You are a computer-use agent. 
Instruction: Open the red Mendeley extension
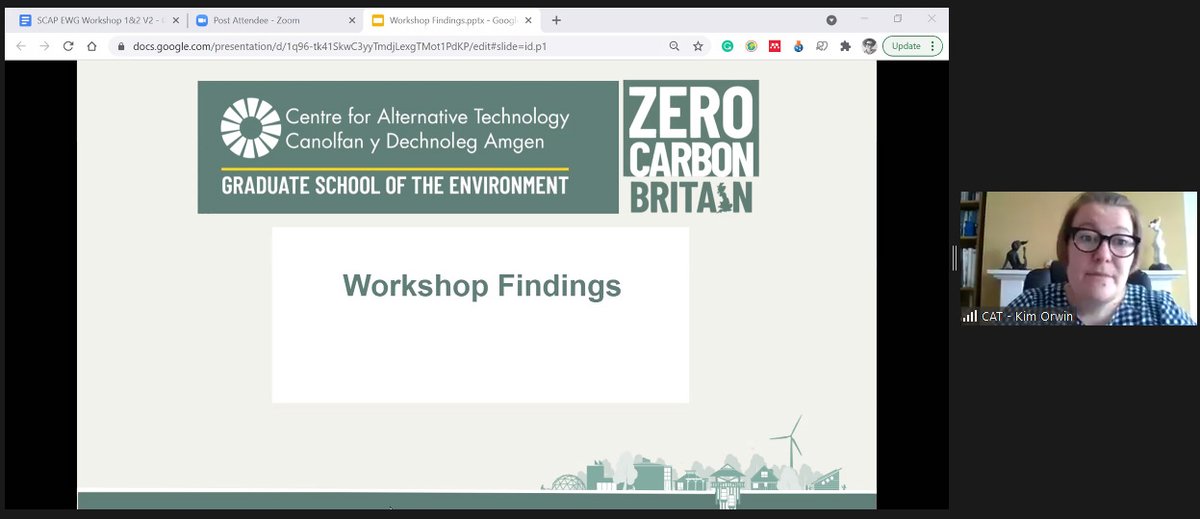(x=775, y=46)
